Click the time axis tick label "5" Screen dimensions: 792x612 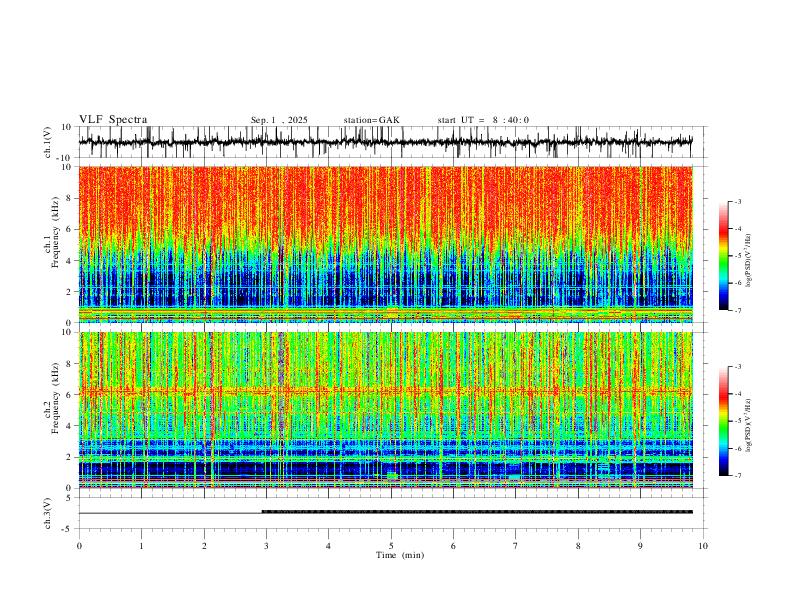[391, 546]
